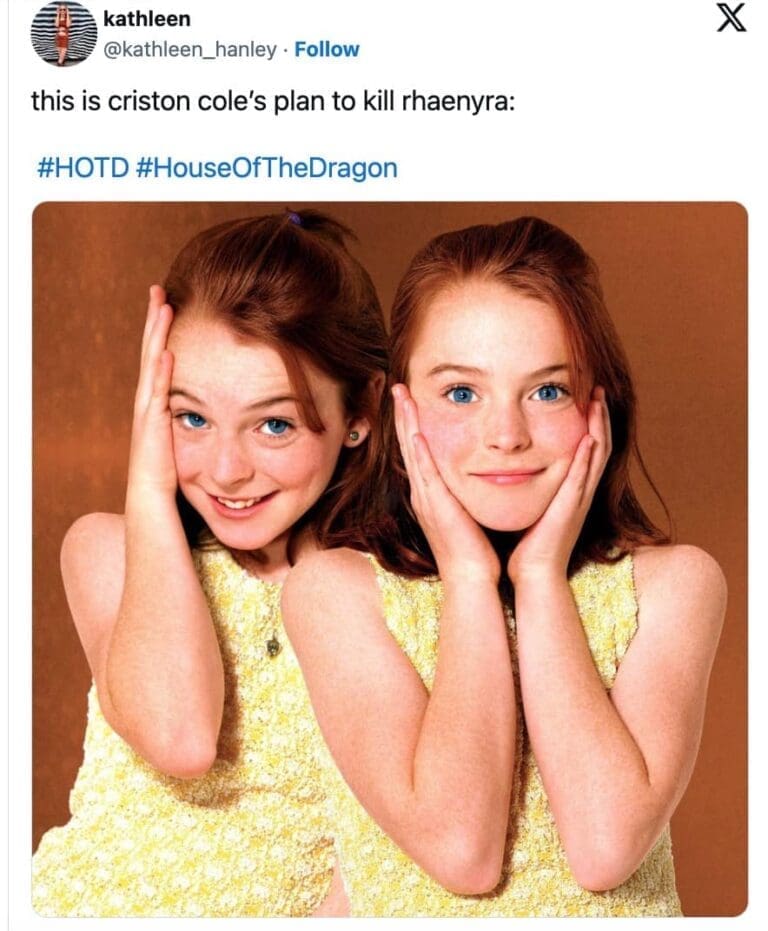The image size is (768, 931).
Task: Click the display name kathleen
Action: point(147,19)
